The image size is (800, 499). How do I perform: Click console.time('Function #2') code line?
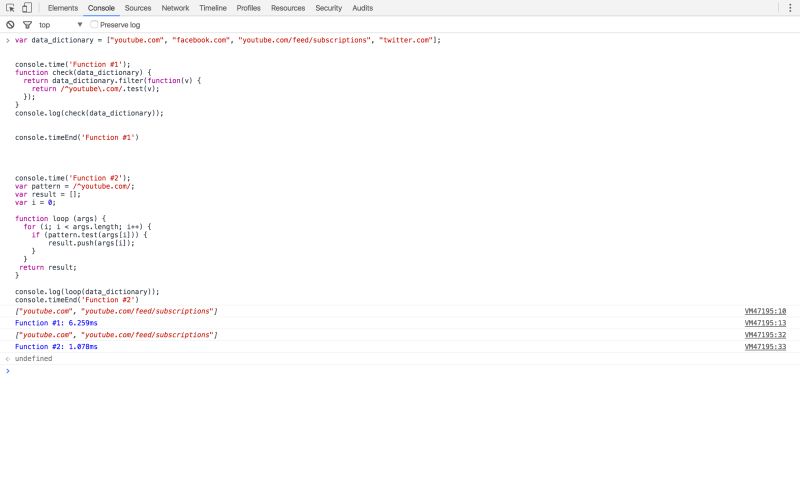[x=72, y=178]
